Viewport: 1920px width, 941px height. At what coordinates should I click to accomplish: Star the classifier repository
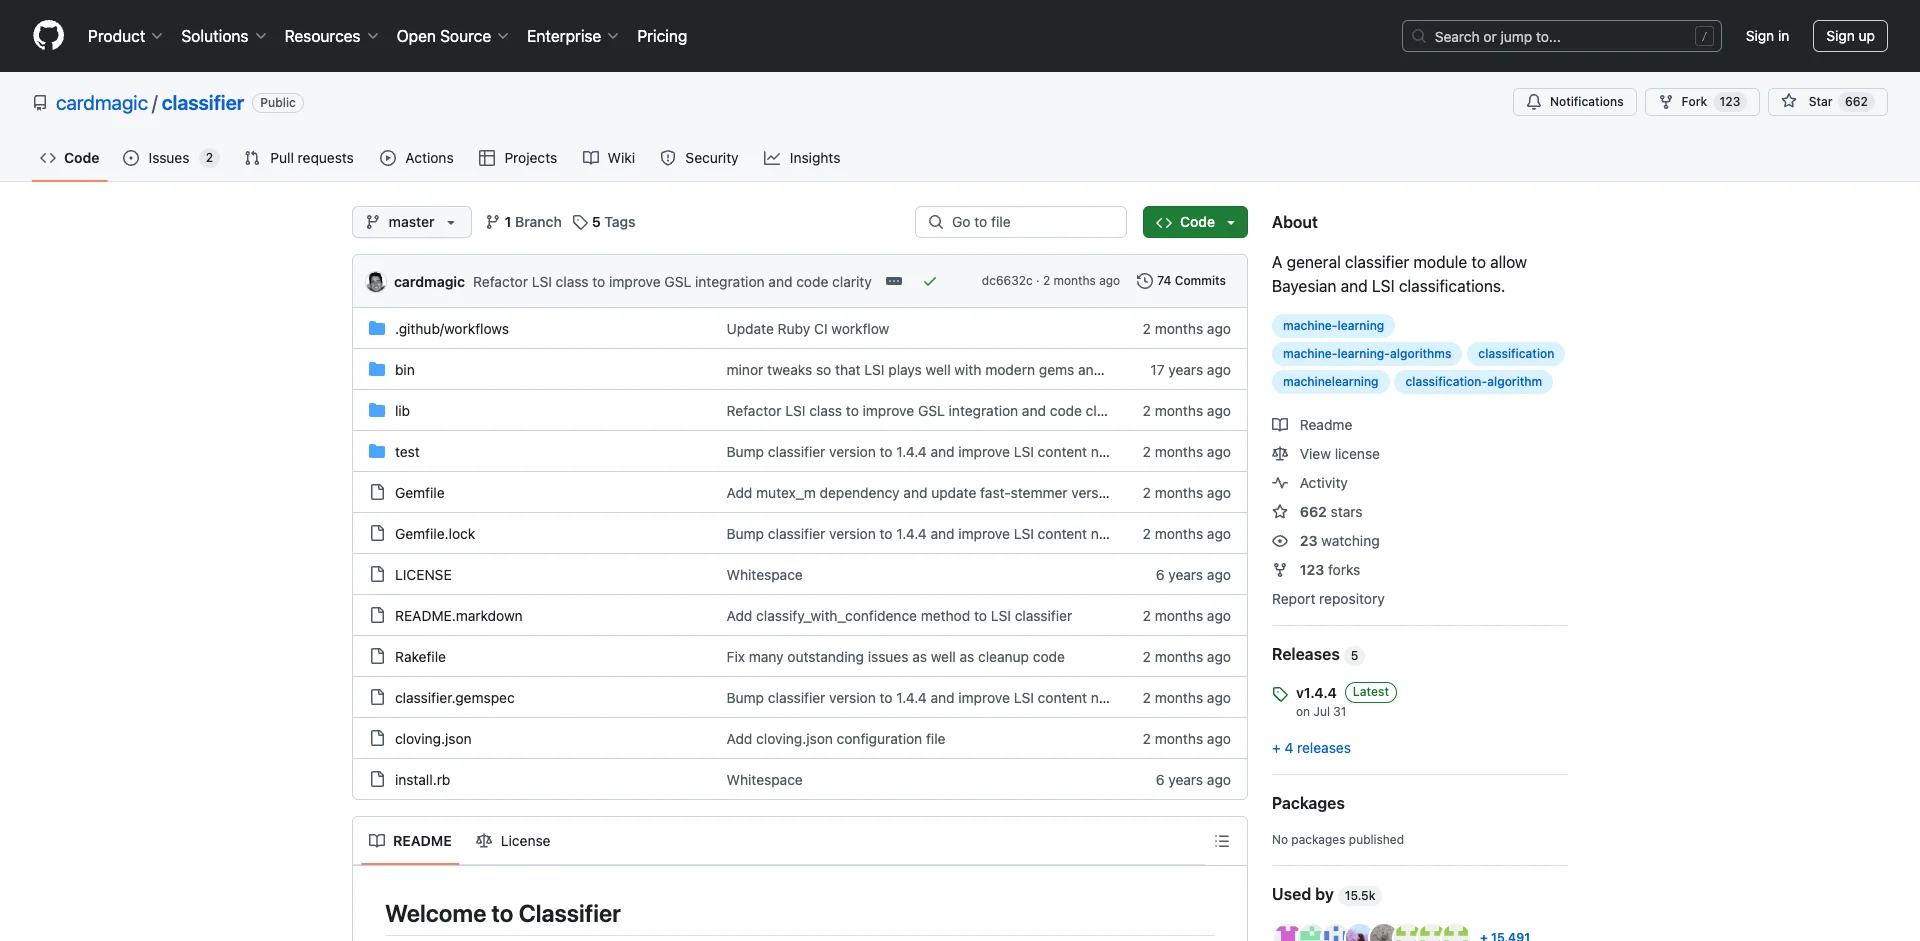coord(1827,102)
